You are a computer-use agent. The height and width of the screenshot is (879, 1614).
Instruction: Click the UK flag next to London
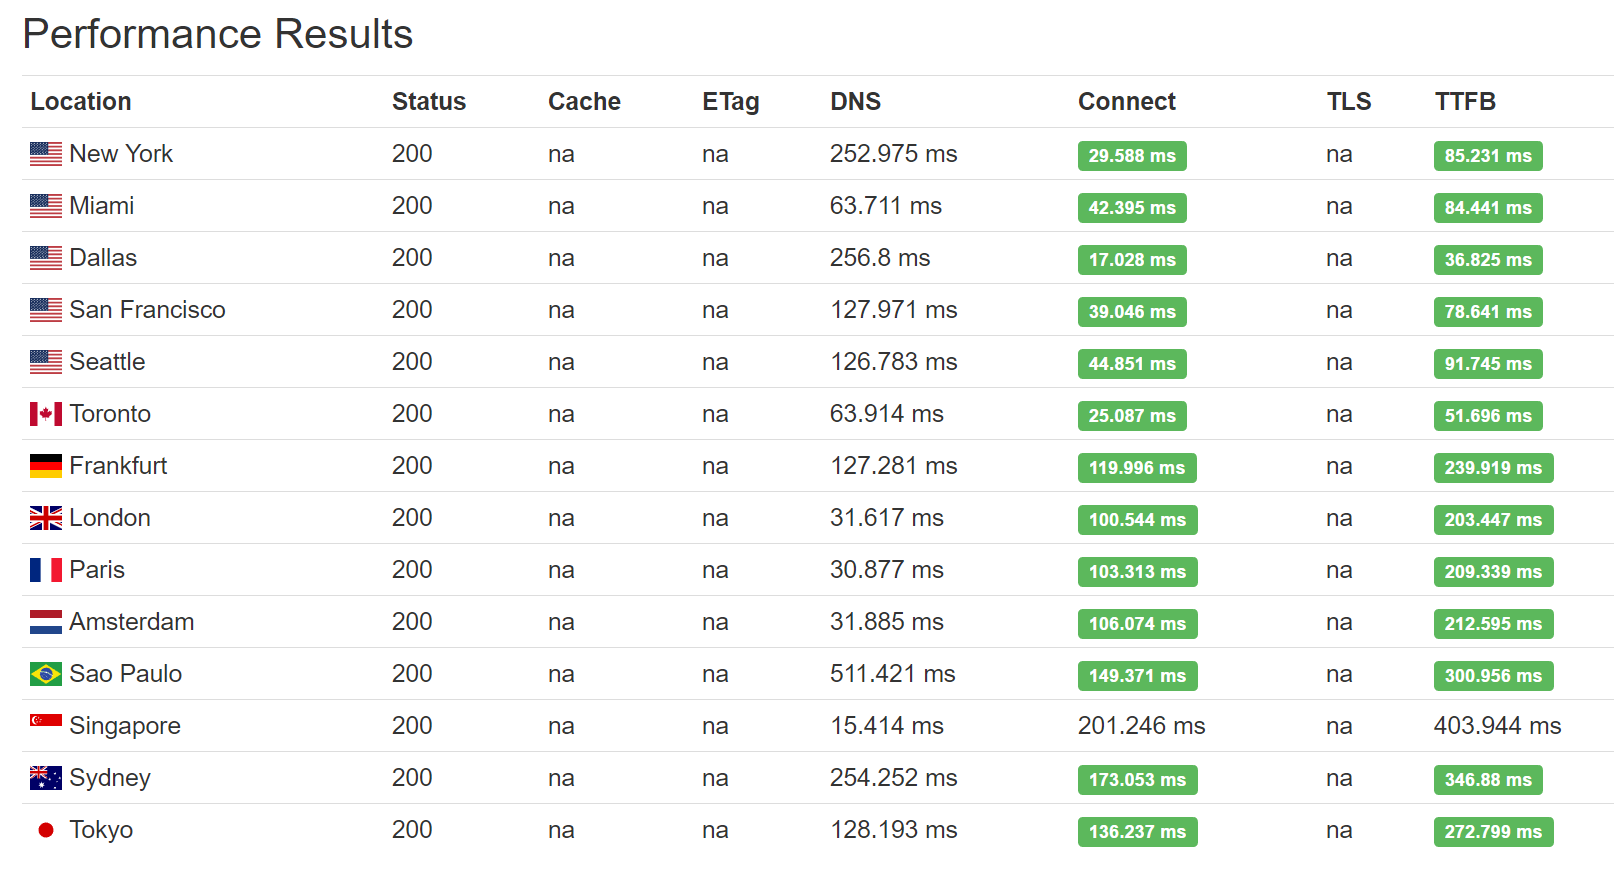46,518
